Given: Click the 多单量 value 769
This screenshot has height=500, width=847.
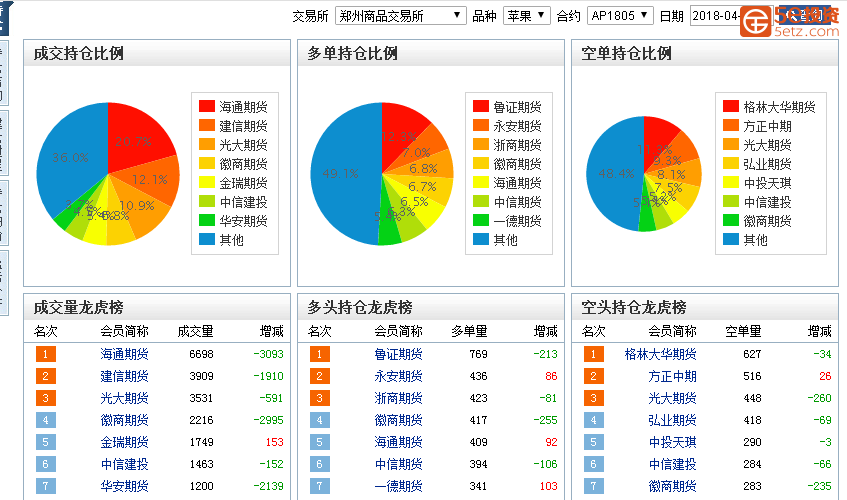Looking at the screenshot, I should 479,354.
